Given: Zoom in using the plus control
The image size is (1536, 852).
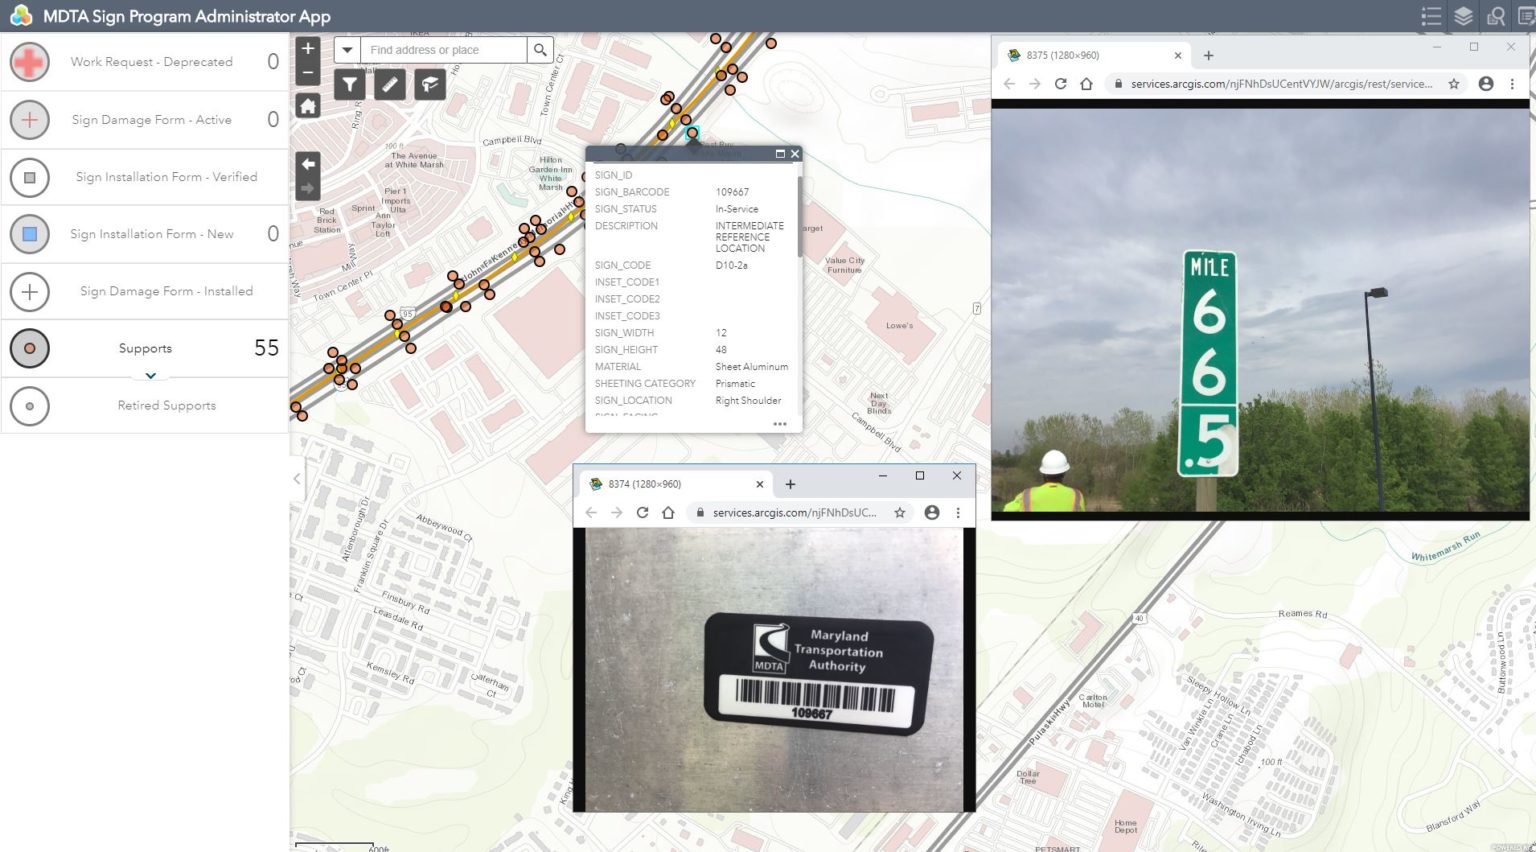Looking at the screenshot, I should pyautogui.click(x=307, y=47).
